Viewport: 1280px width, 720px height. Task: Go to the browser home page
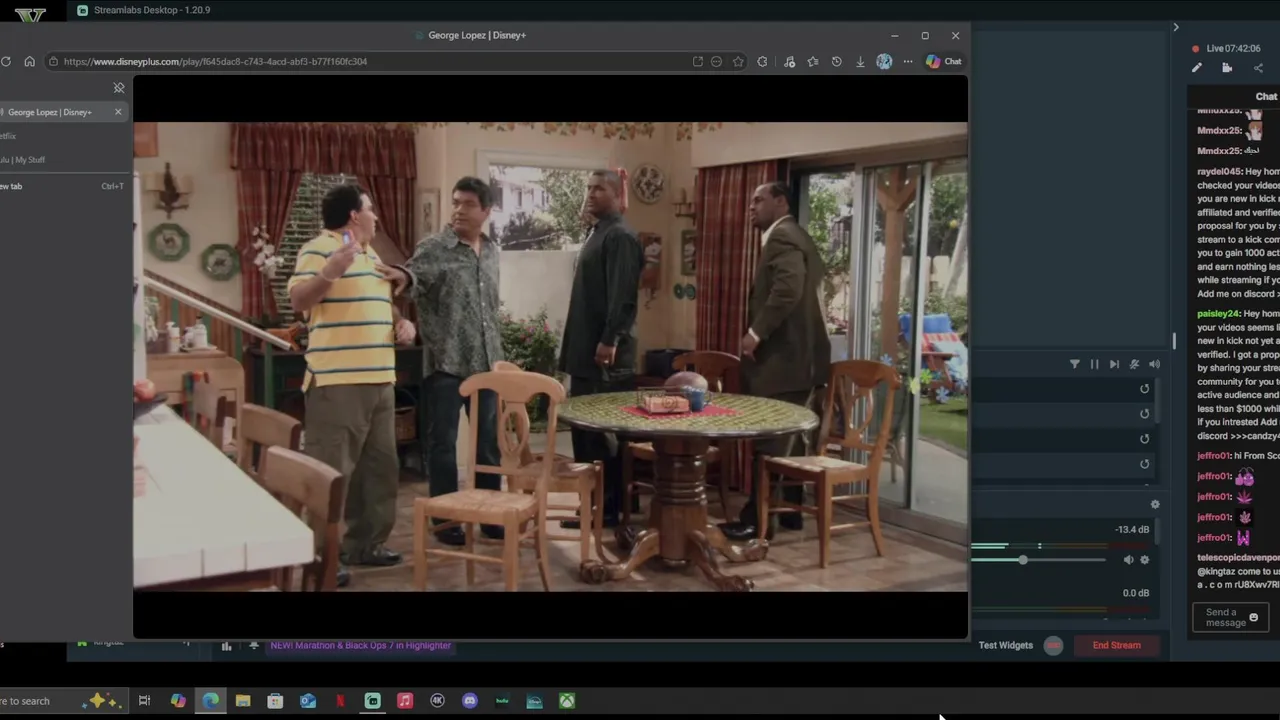pyautogui.click(x=29, y=61)
